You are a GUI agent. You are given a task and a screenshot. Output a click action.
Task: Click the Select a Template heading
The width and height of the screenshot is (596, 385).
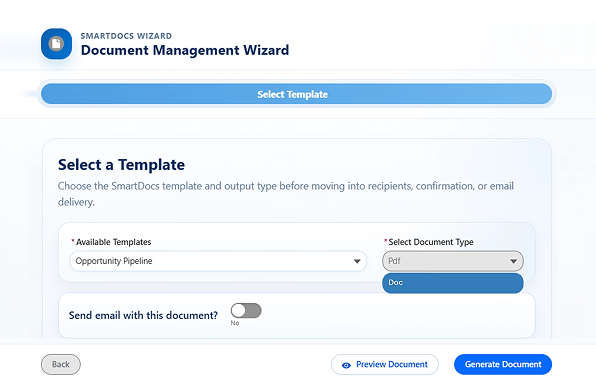(x=121, y=165)
